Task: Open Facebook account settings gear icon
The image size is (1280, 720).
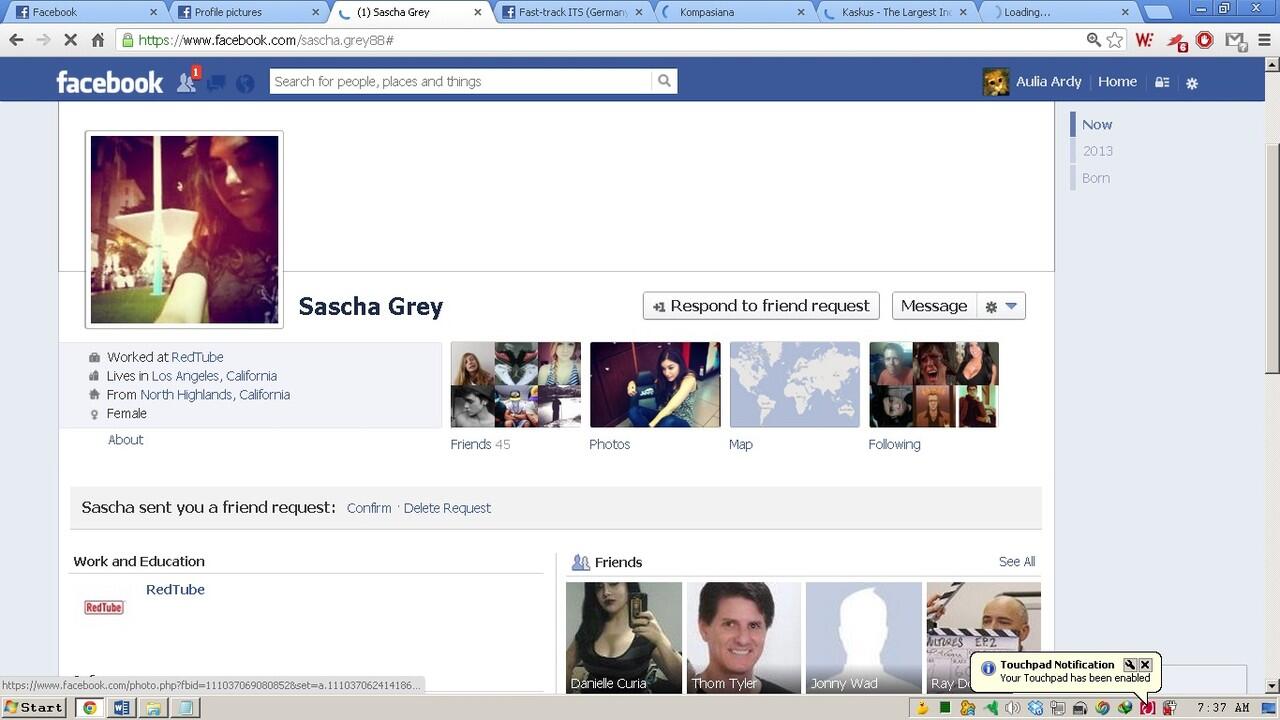Action: [x=1192, y=83]
